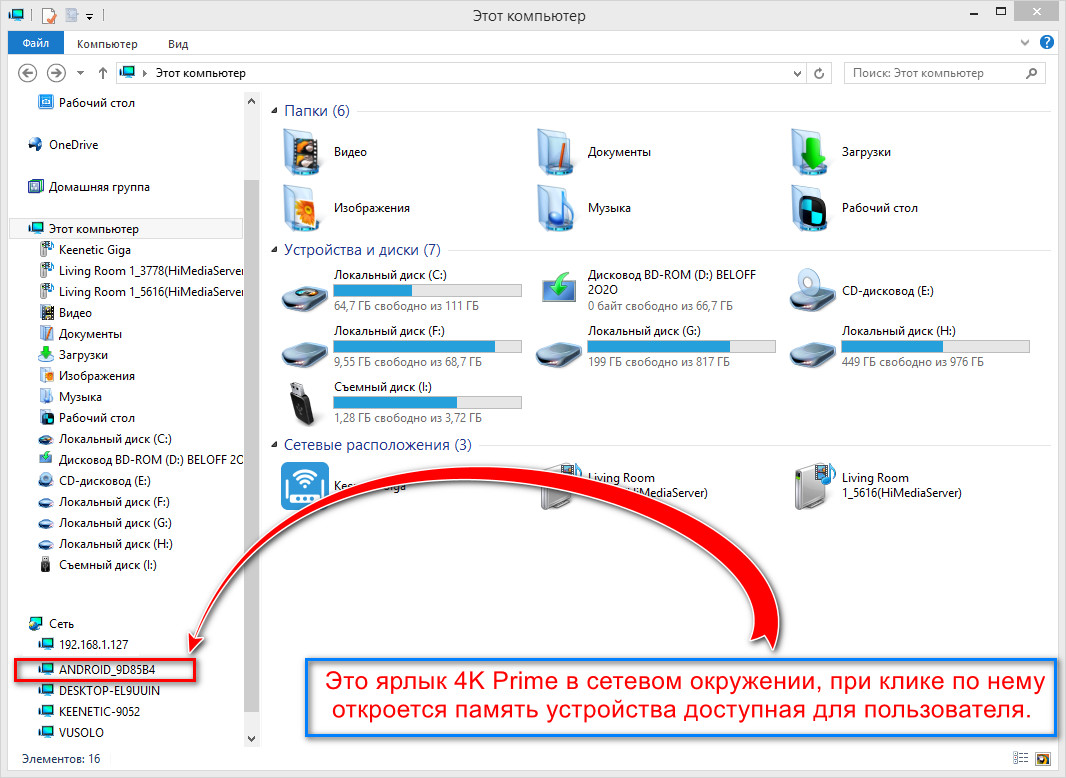This screenshot has width=1066, height=778.
Task: Switch to the Вид ribbon tab
Action: (x=178, y=44)
